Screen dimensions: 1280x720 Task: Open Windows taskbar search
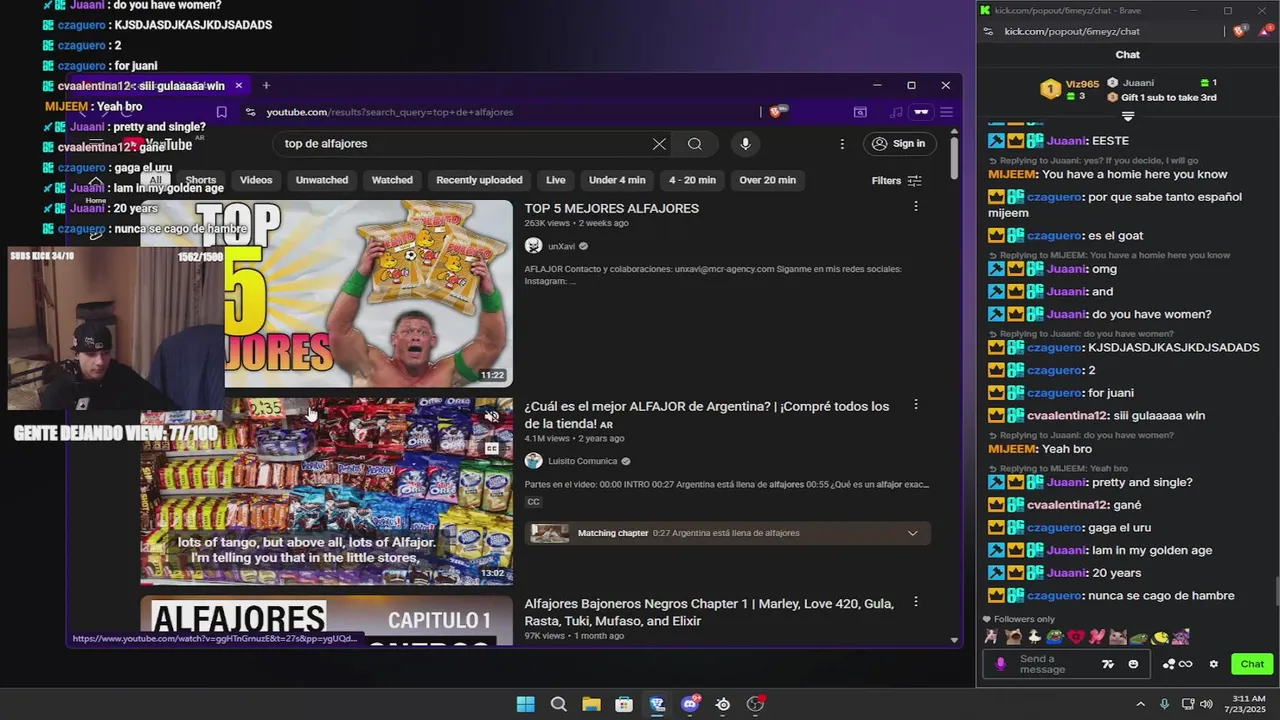tap(559, 704)
